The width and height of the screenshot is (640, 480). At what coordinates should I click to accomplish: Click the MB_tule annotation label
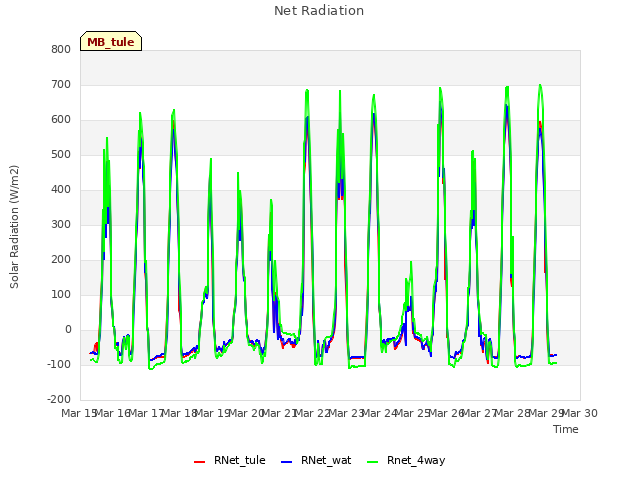pos(111,42)
